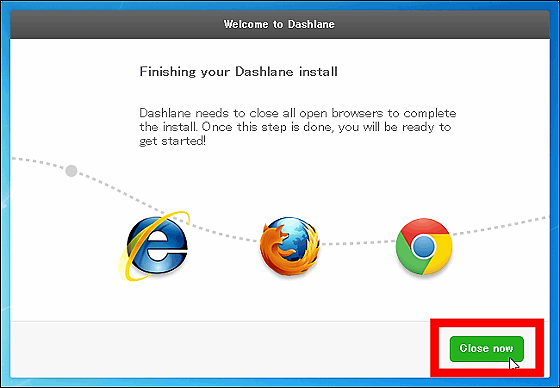Click the 'Finishing your Dashlane install' heading
Screen dimensions: 560x388
click(239, 72)
